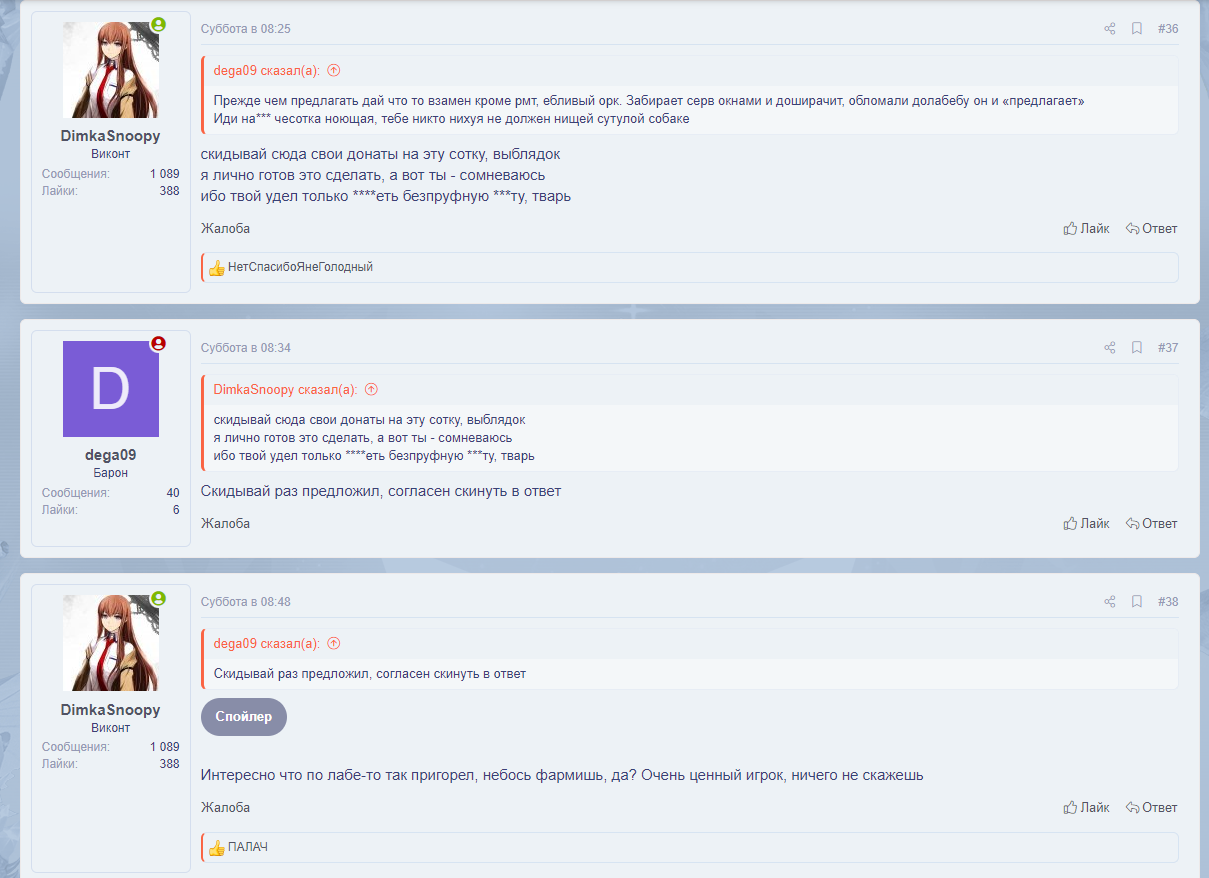View user ПАЛАЧ who liked post #38
This screenshot has height=878, width=1209.
[x=248, y=848]
